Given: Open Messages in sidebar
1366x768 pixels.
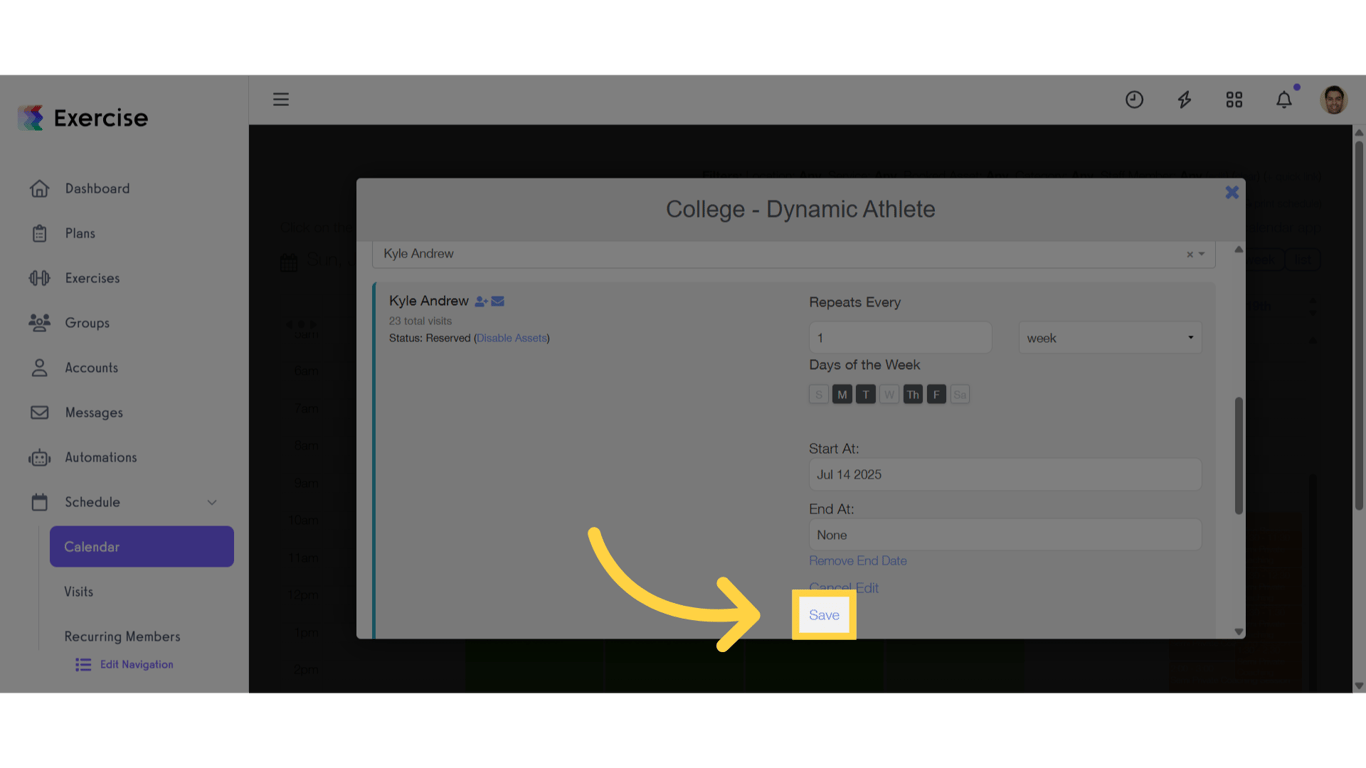Looking at the screenshot, I should coord(94,412).
